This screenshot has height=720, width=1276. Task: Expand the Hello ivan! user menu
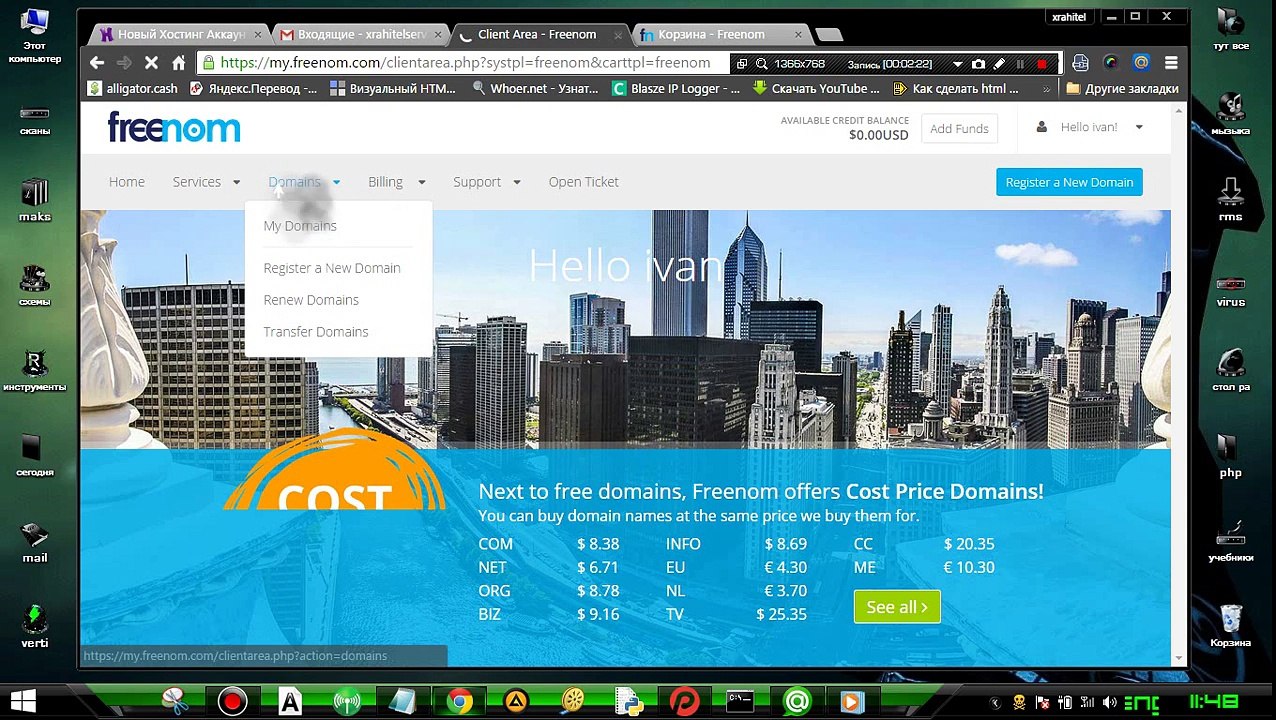[x=1090, y=127]
